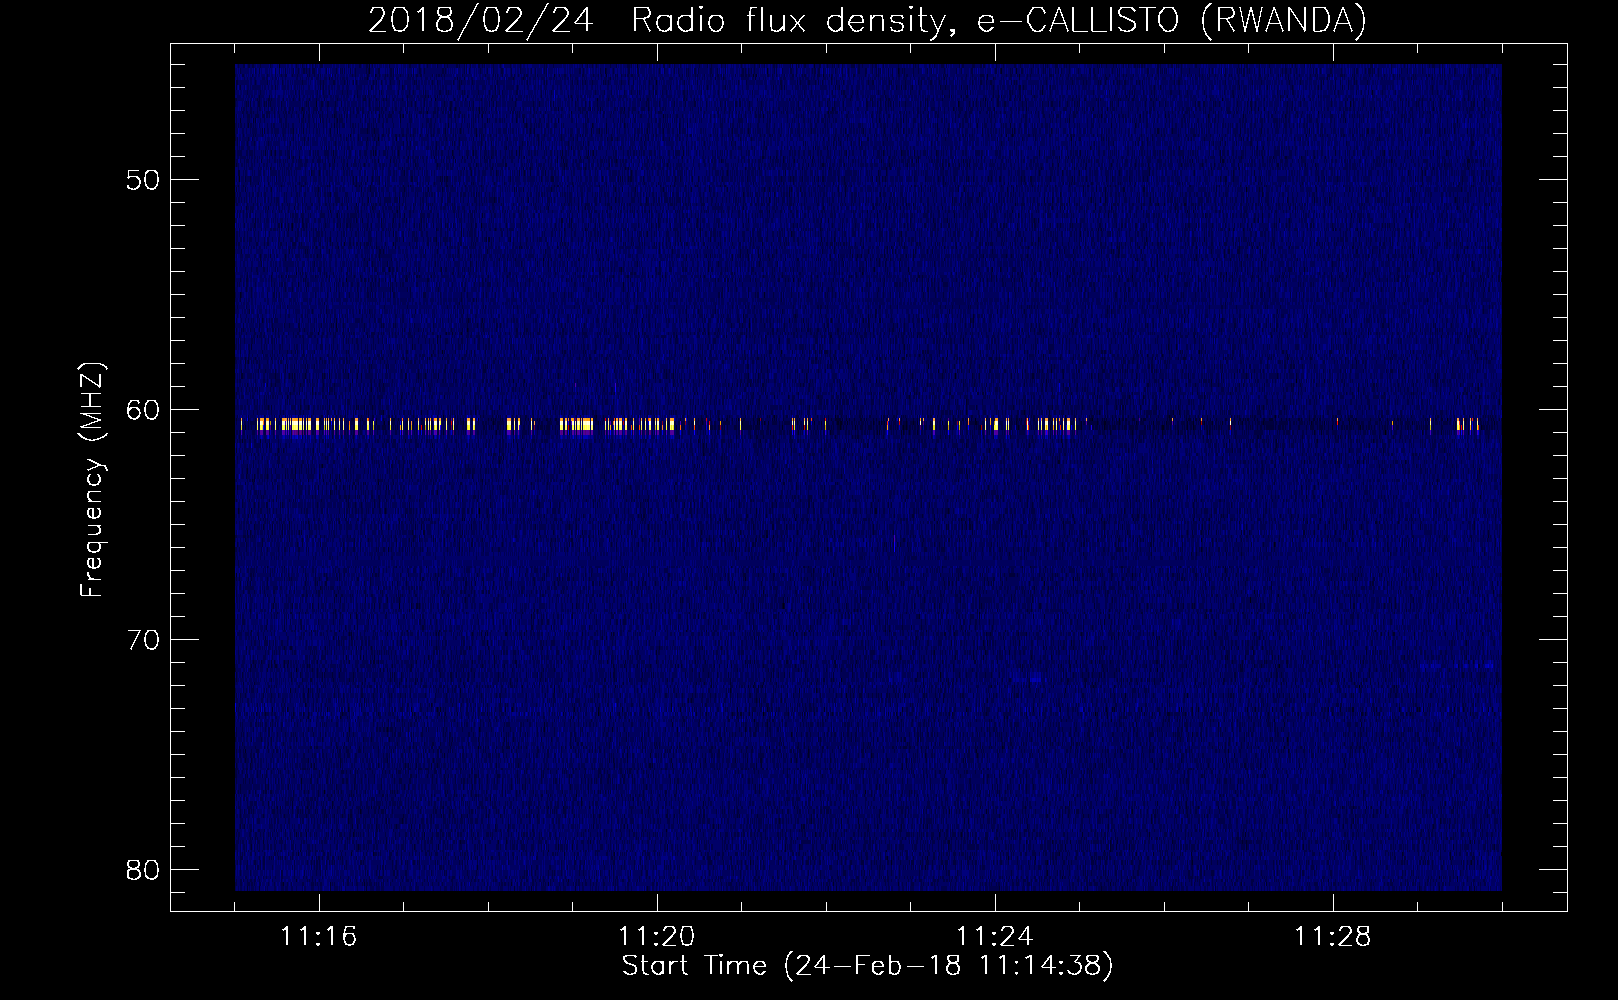This screenshot has height=1000, width=1618.
Task: Click the 'Start Time (24-Feb-18 11:14:38)' axis label
Action: (867, 966)
